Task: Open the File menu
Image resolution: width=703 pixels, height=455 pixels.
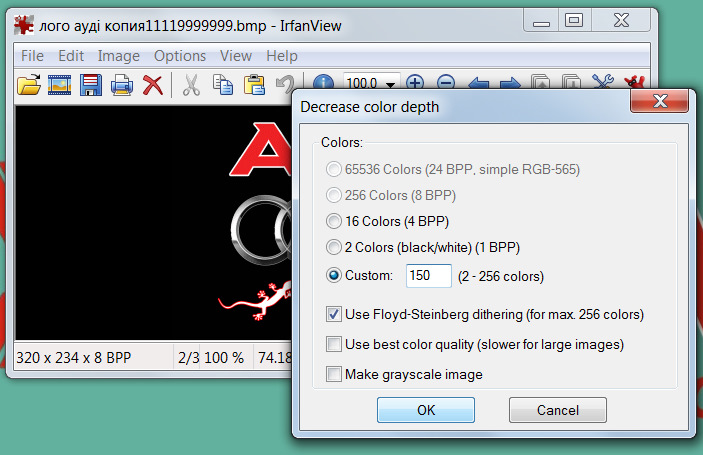Action: point(32,56)
